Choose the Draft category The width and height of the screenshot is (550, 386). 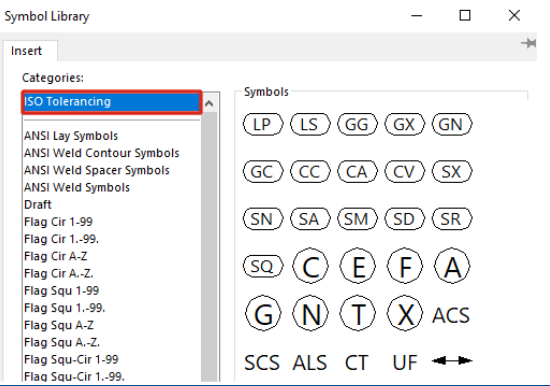(x=38, y=205)
